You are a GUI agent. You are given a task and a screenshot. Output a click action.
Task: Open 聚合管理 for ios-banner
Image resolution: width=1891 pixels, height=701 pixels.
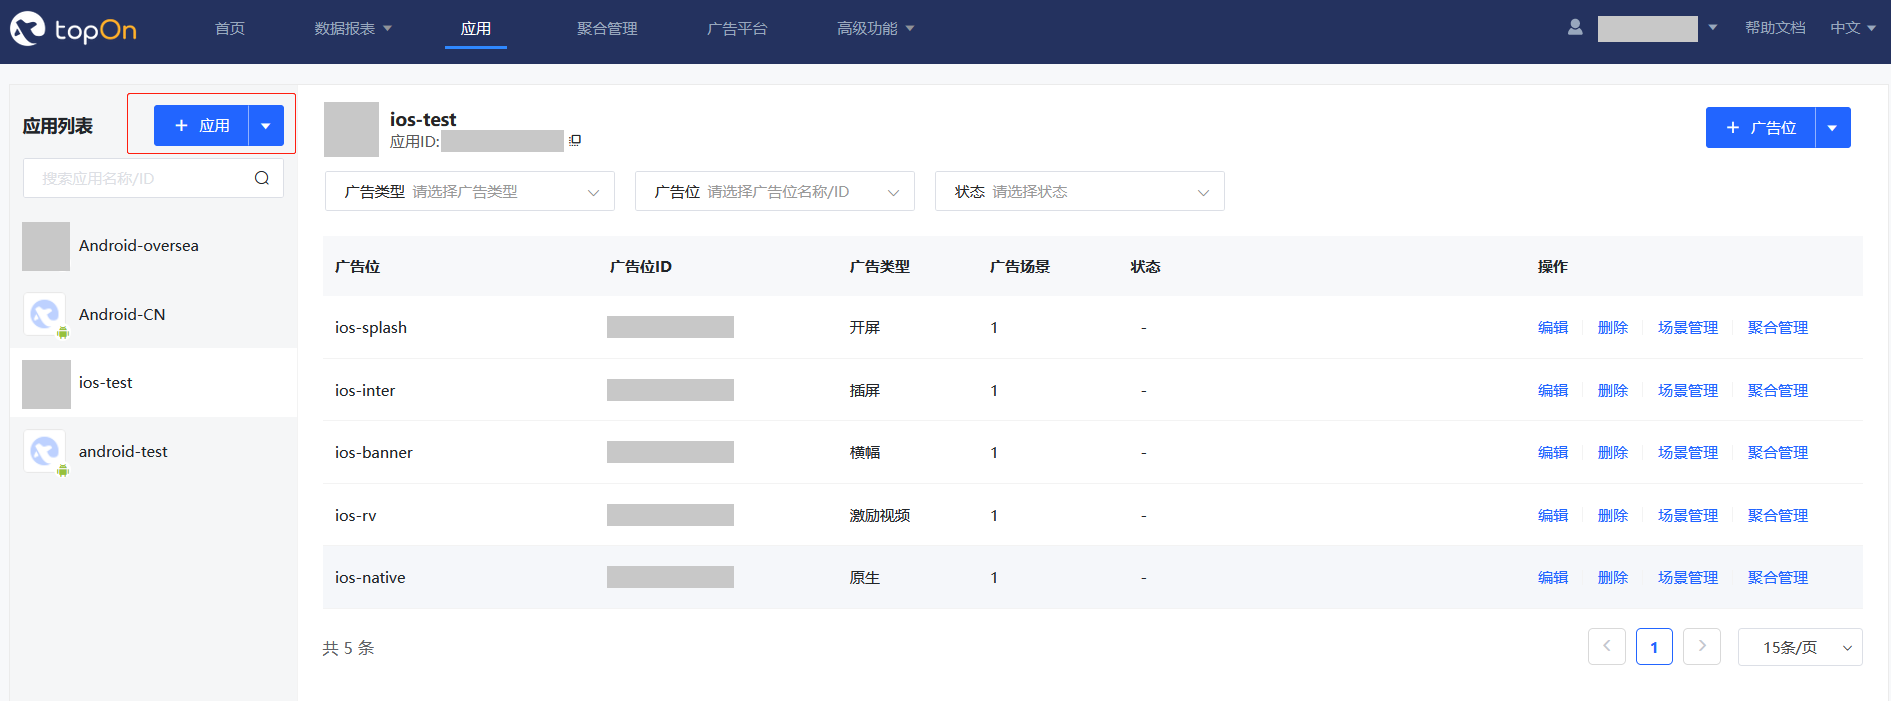[x=1778, y=452]
